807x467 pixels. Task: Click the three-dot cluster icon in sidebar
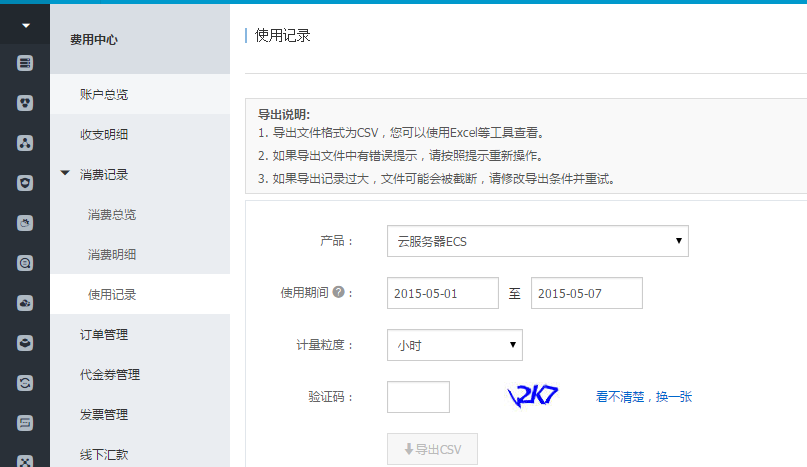[25, 143]
